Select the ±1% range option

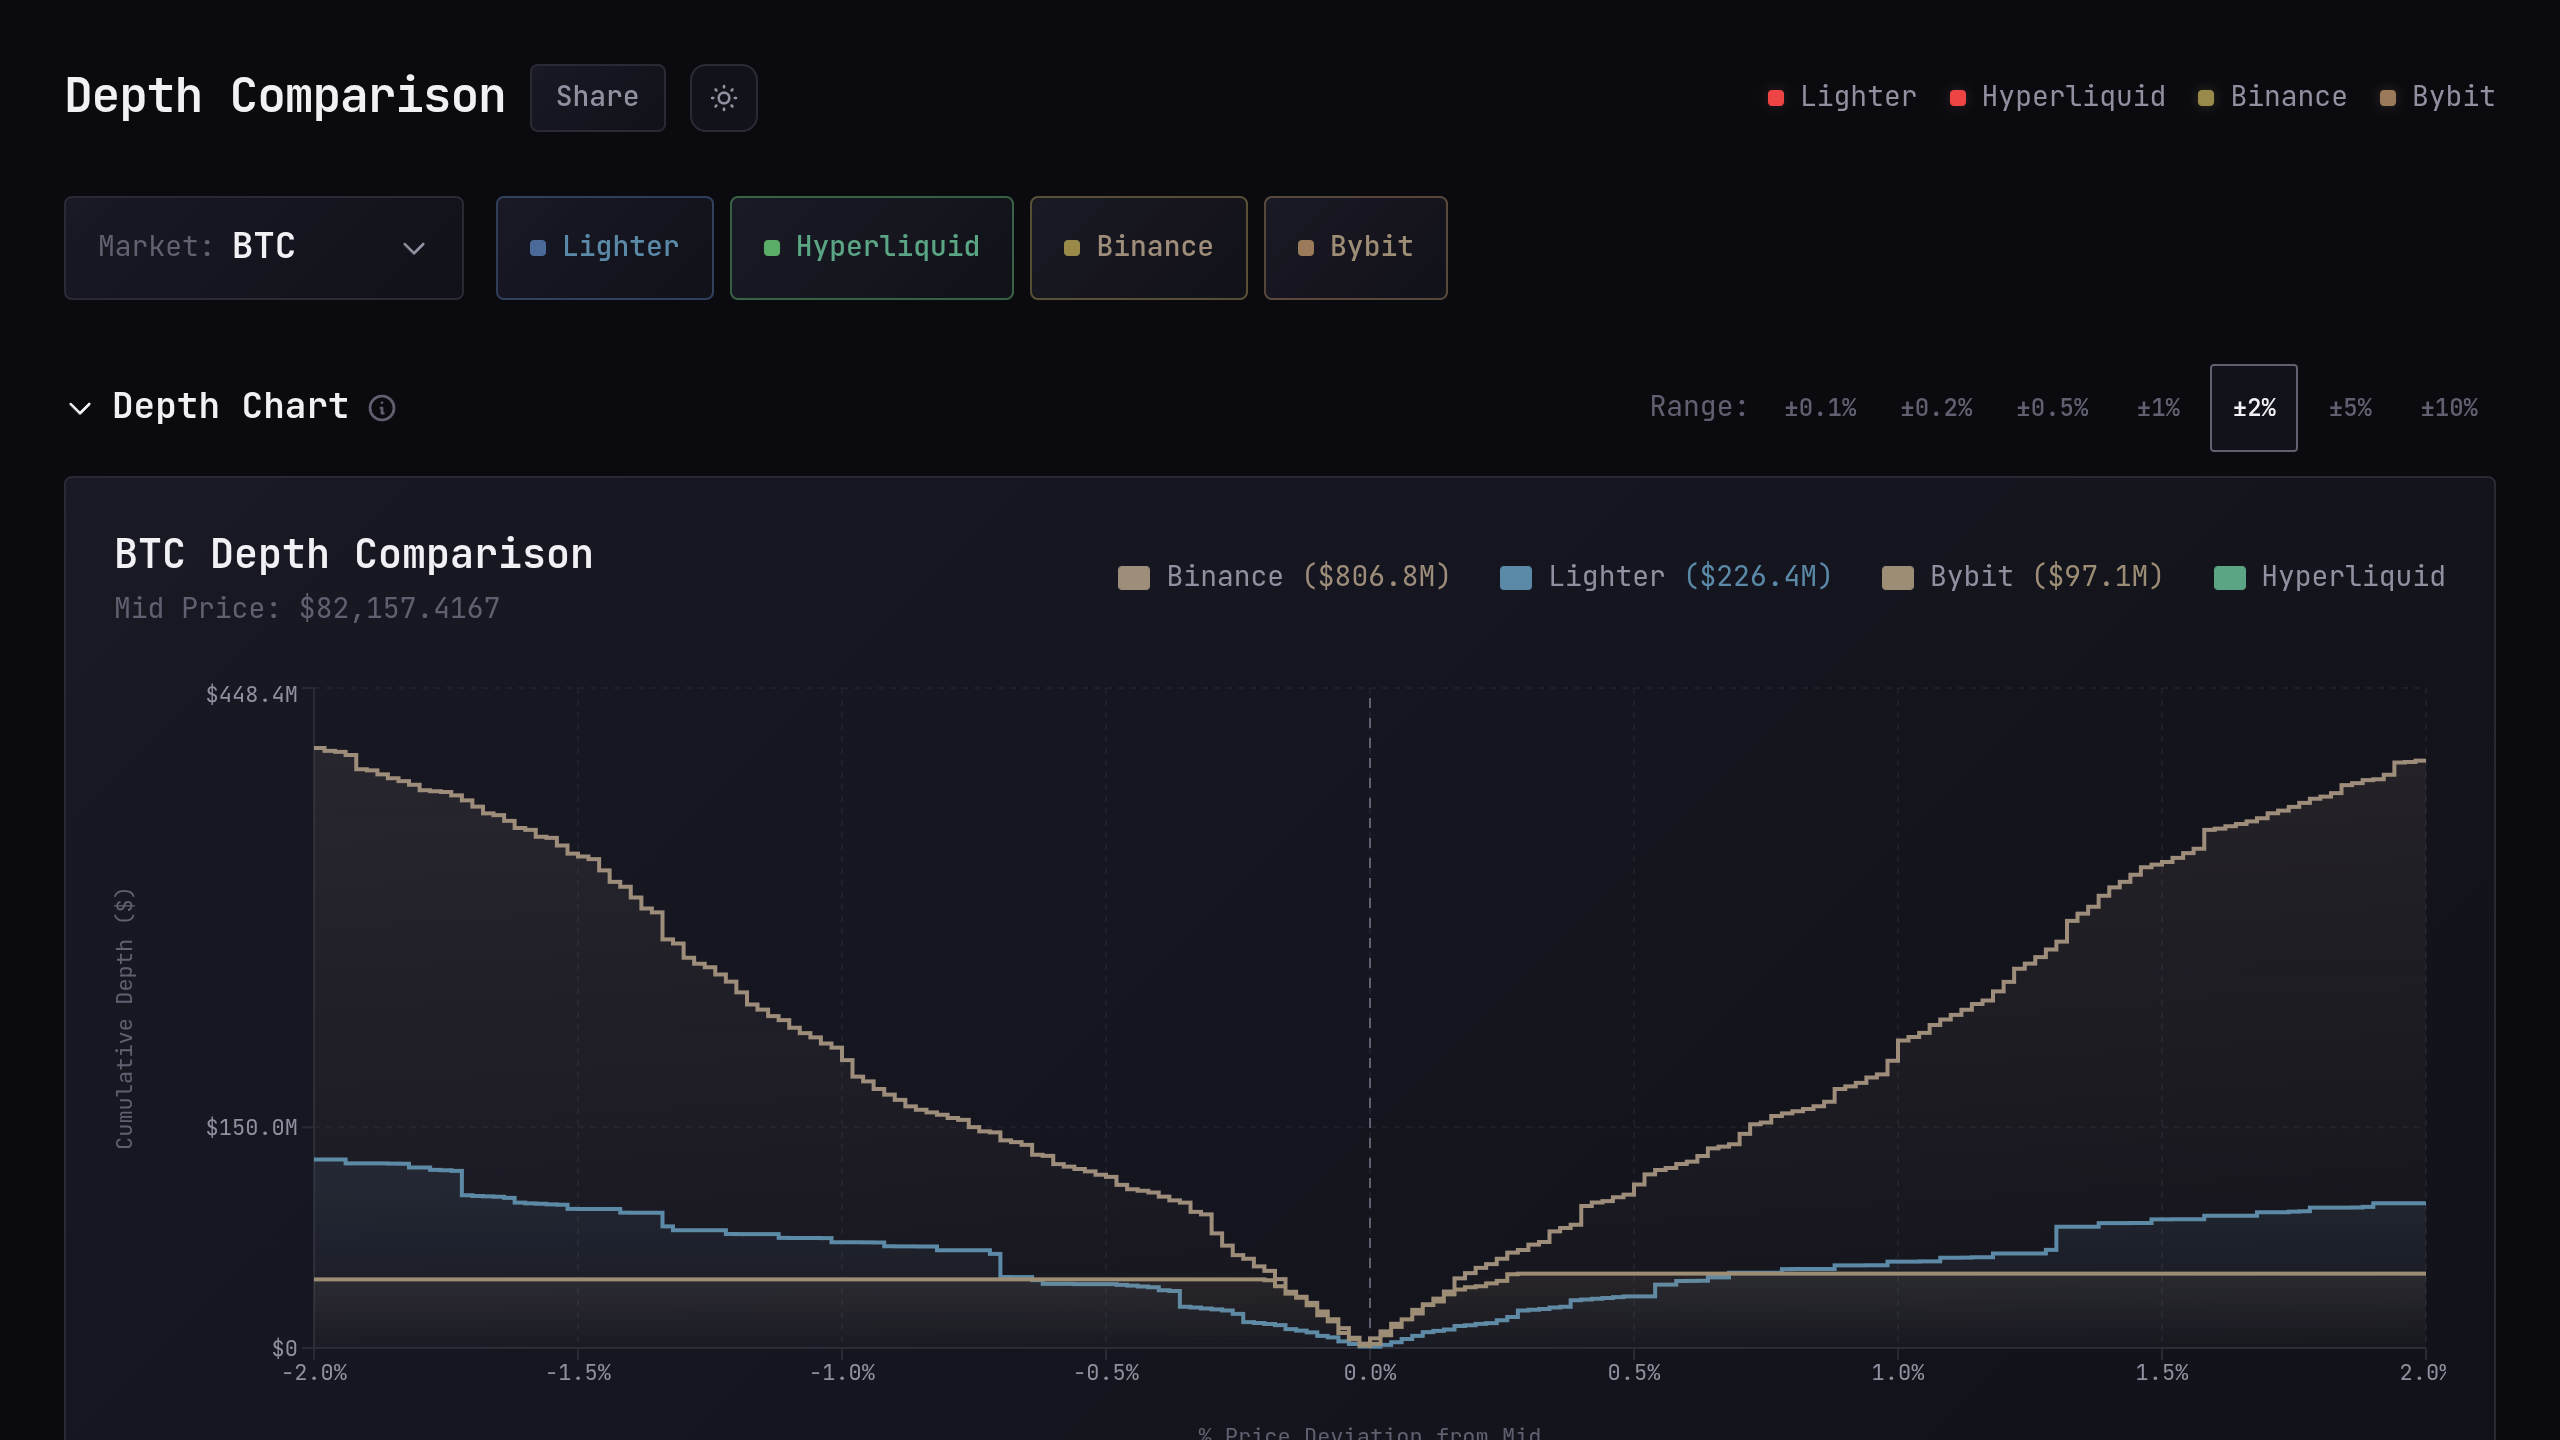pyautogui.click(x=2158, y=408)
